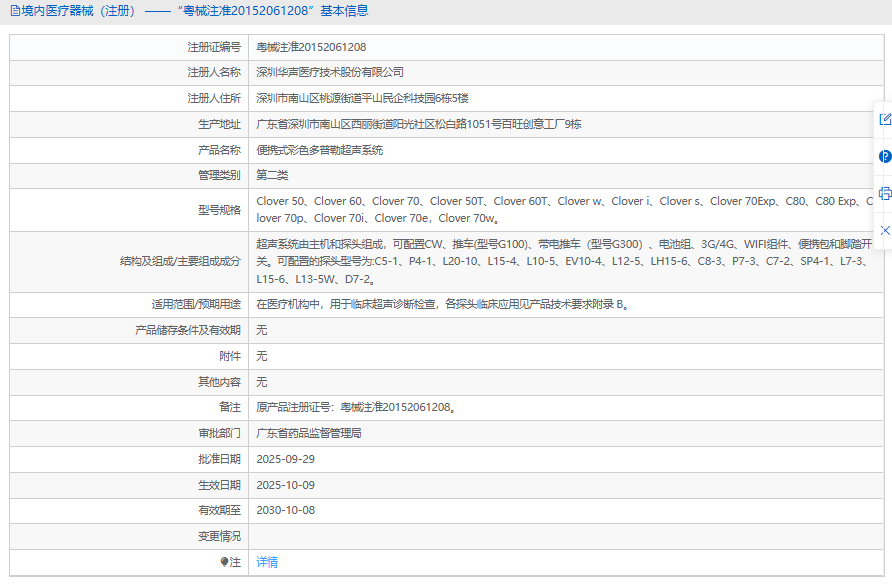Click the 型号规格 row label
The image size is (892, 584).
coord(220,210)
